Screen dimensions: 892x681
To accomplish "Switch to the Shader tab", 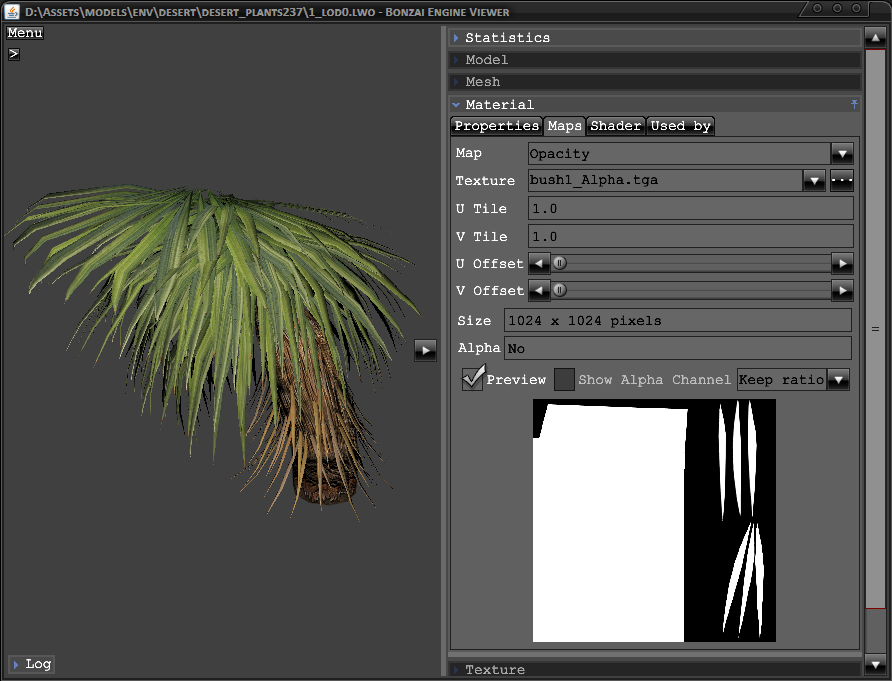I will point(615,126).
